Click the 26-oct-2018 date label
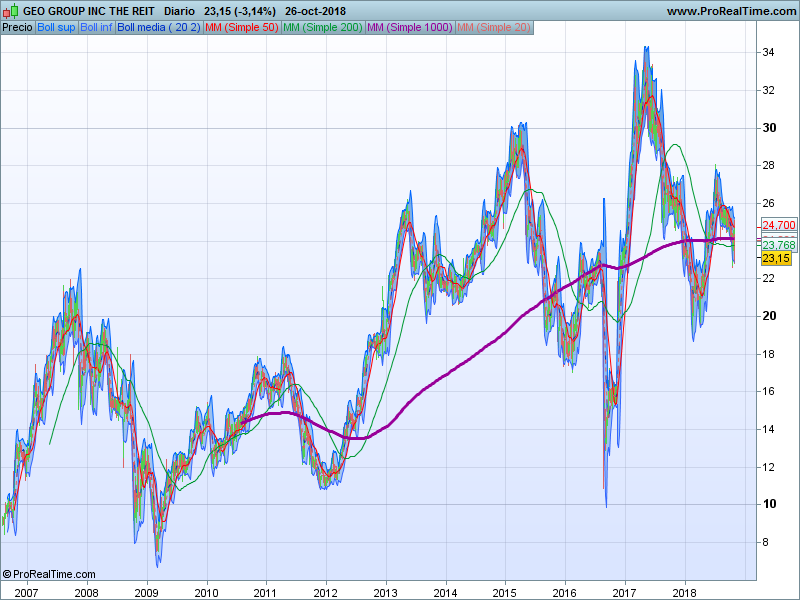This screenshot has width=800, height=600. (x=315, y=11)
